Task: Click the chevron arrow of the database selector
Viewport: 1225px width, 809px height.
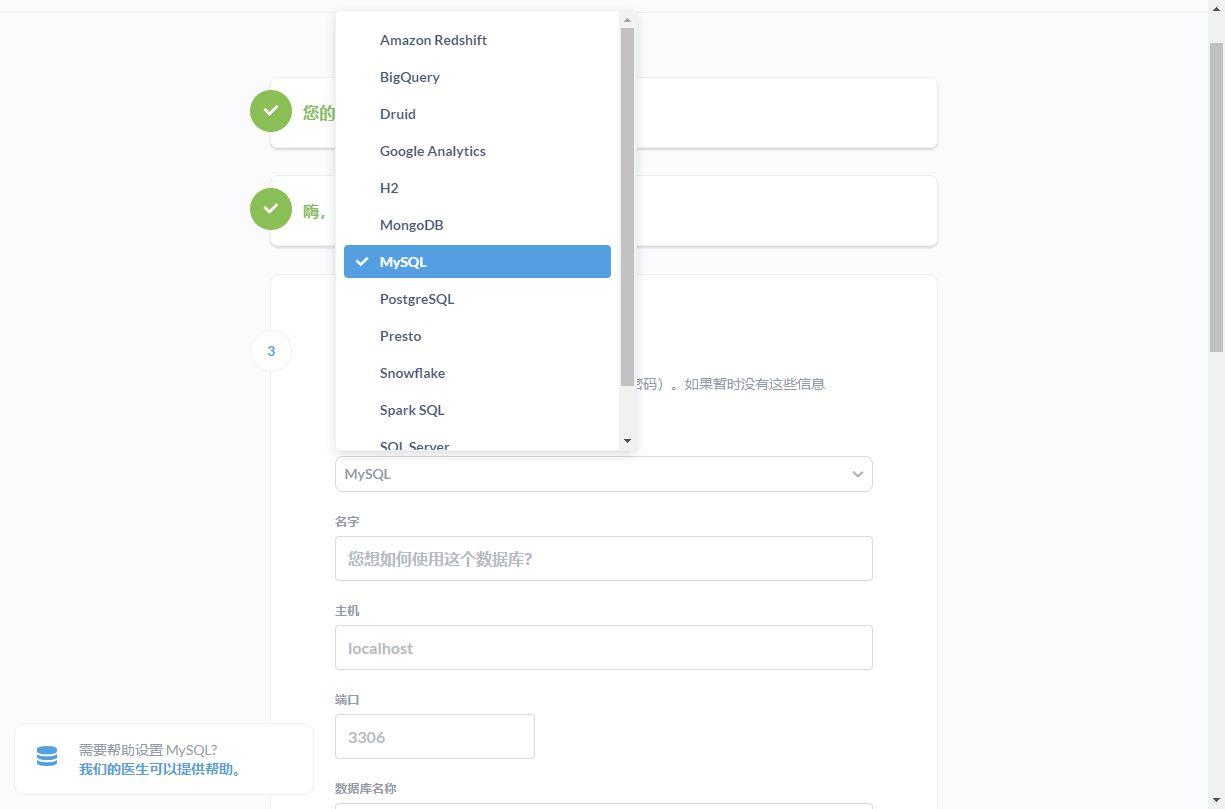Action: [x=857, y=474]
